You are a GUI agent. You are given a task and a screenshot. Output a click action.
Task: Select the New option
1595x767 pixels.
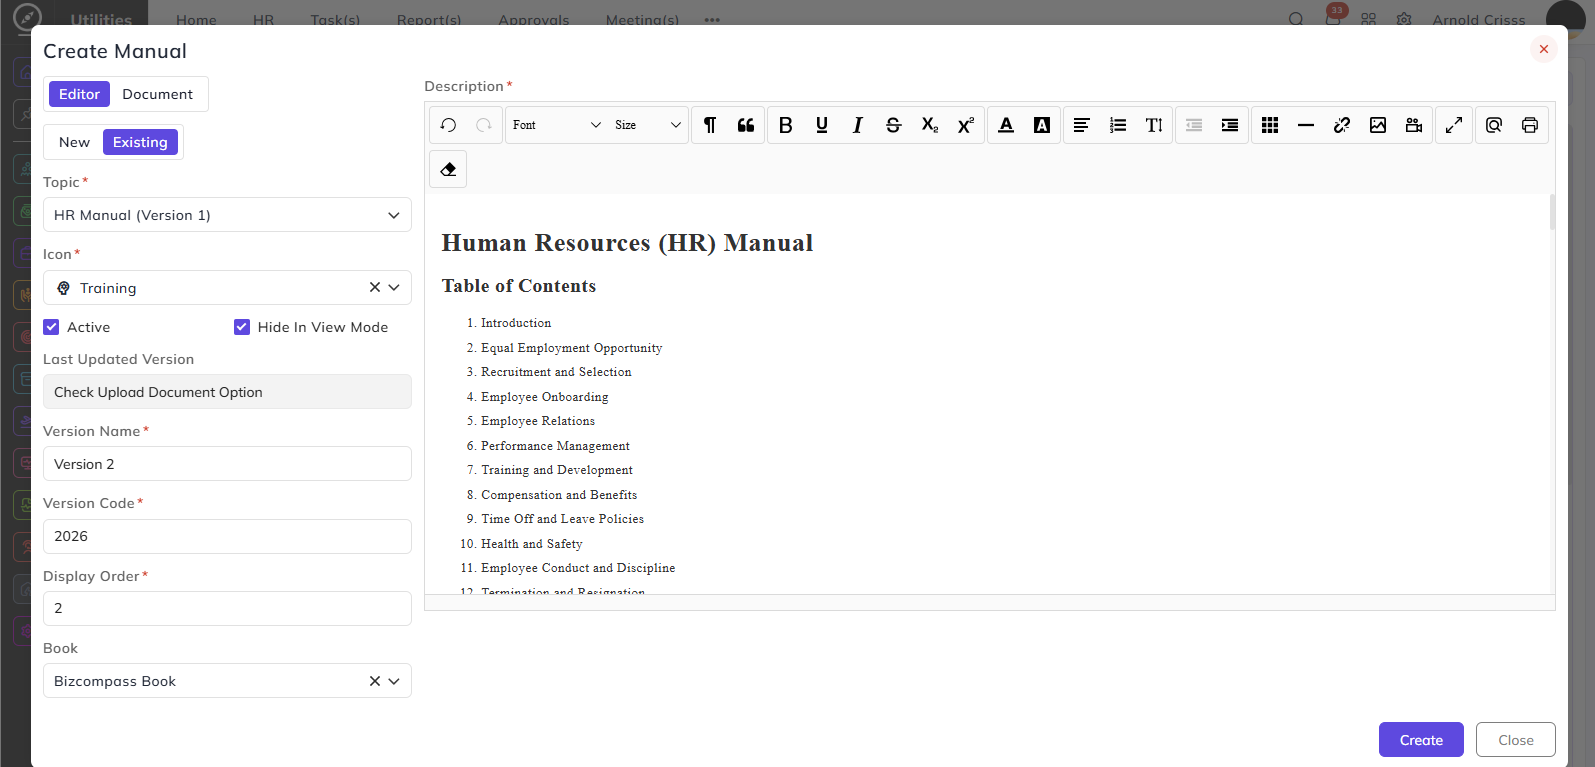pos(74,142)
